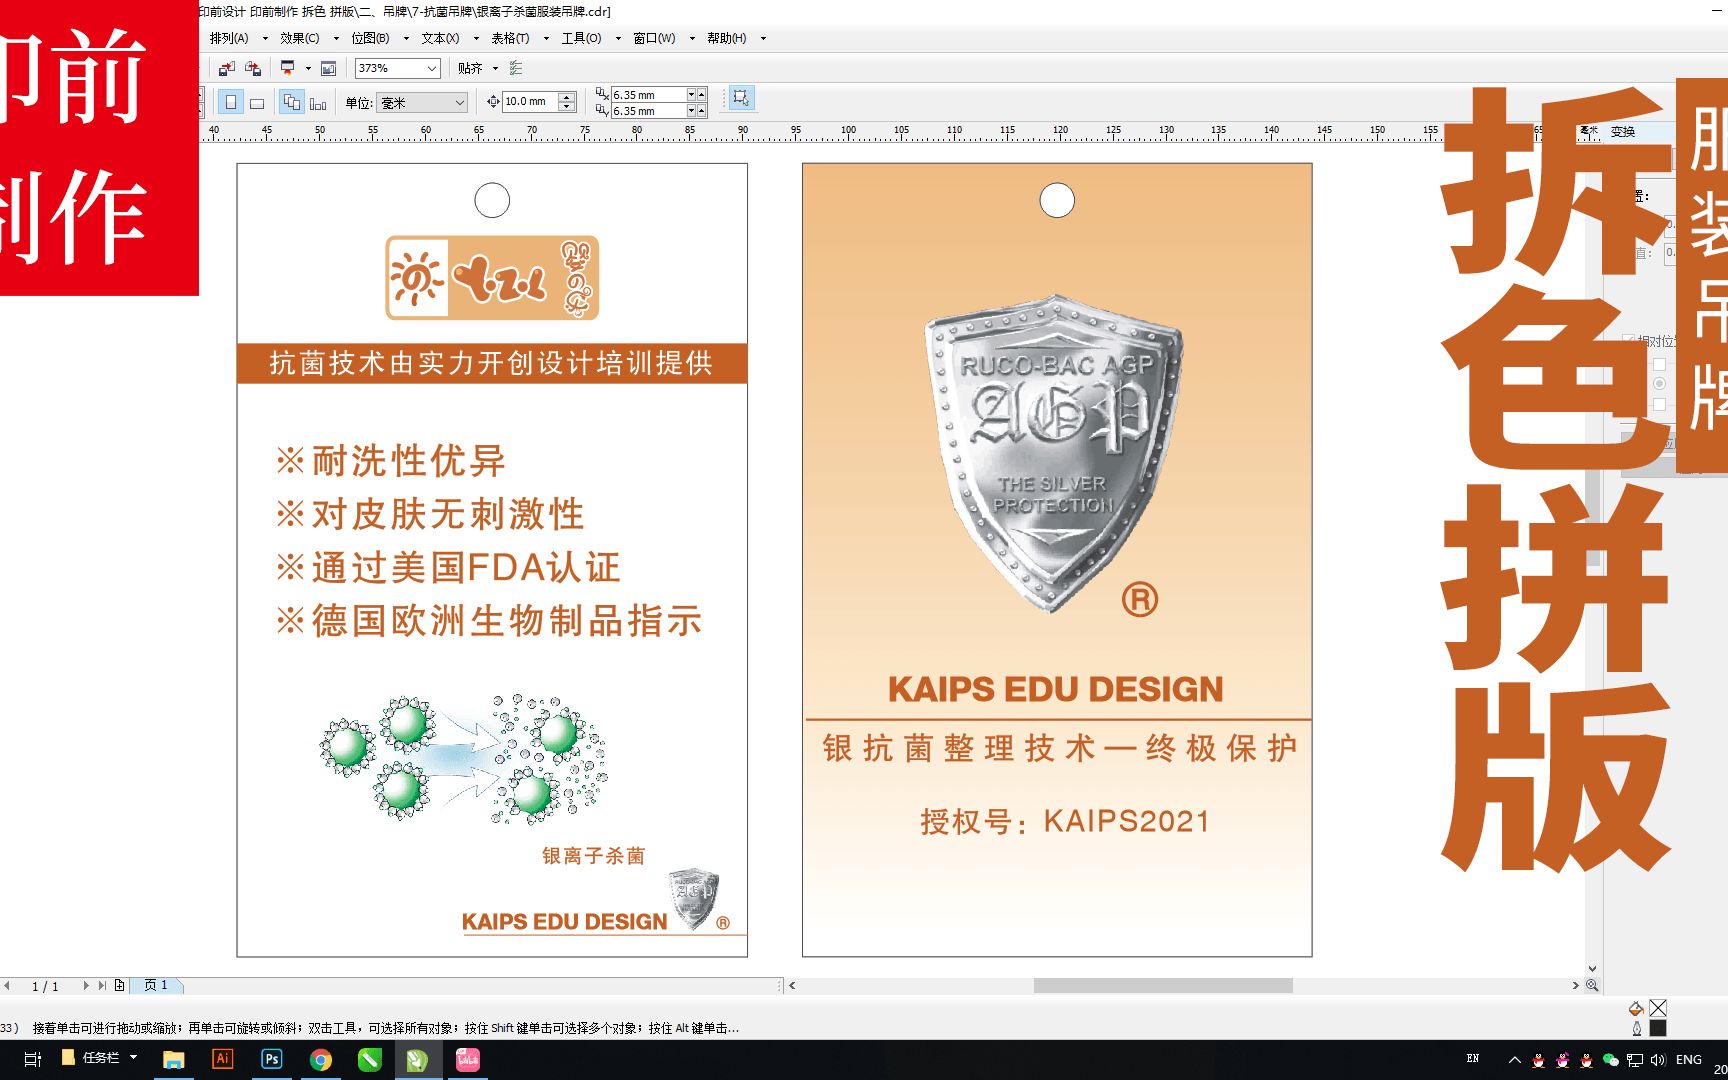Viewport: 1728px width, 1080px height.
Task: Click the no-fill color swatch in status bar
Action: 1658,1008
